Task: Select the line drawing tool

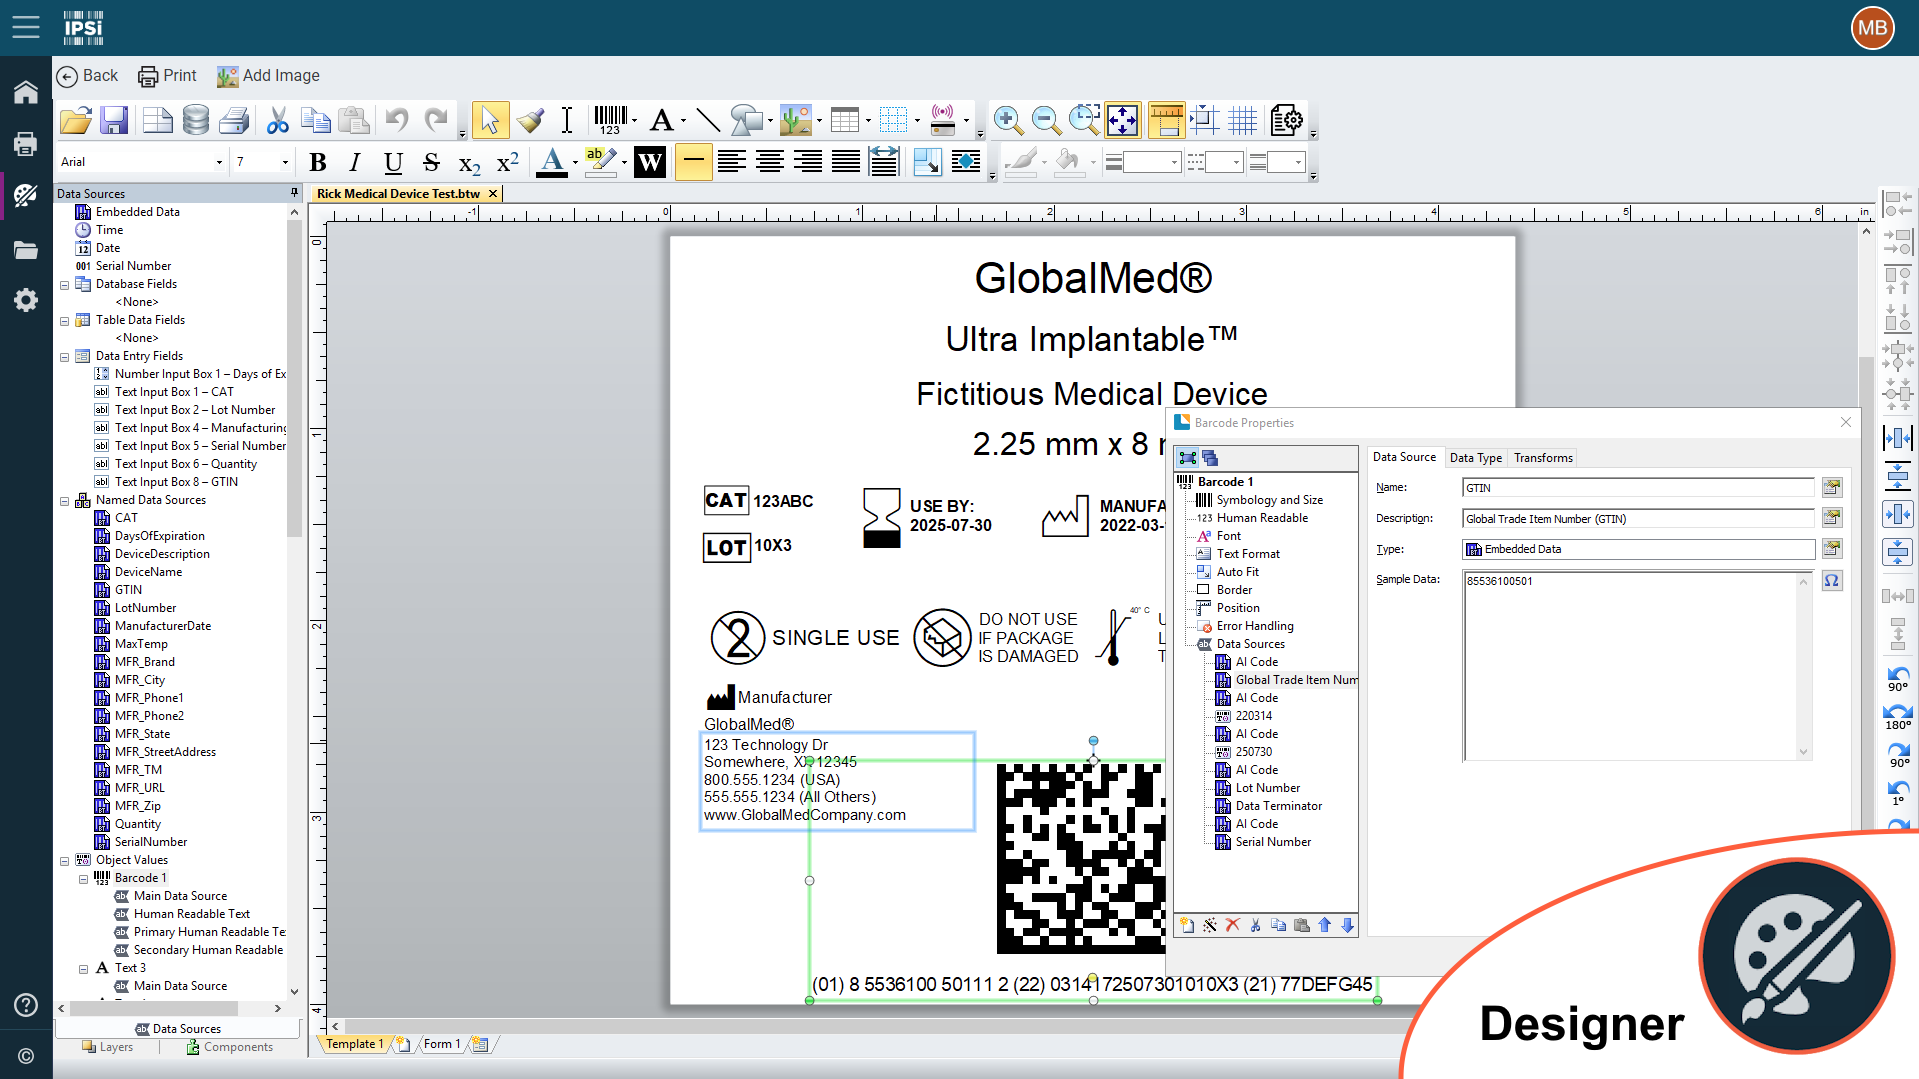Action: click(x=708, y=121)
